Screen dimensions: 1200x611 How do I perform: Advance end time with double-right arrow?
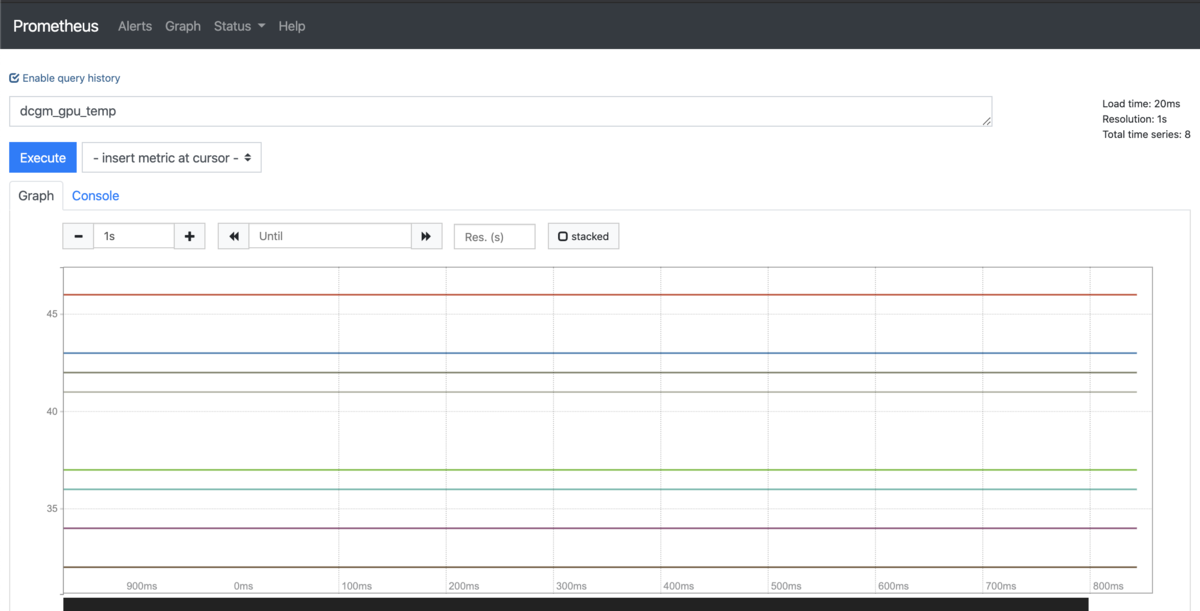(x=426, y=236)
